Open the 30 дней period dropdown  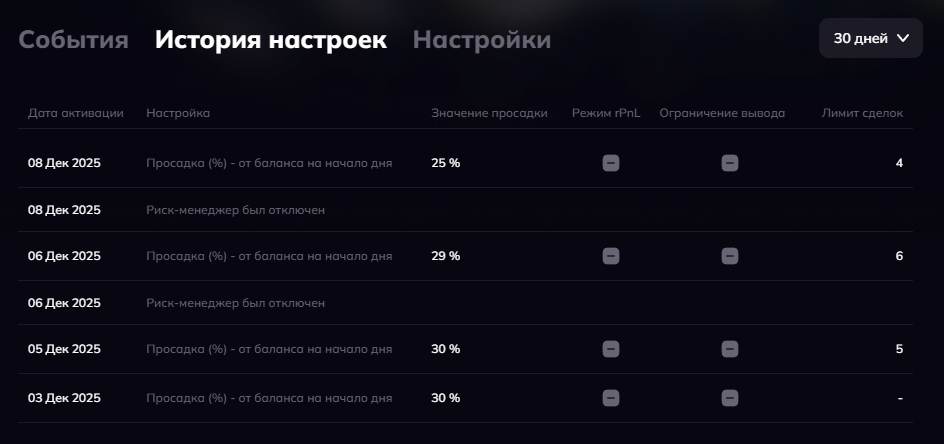coord(870,38)
